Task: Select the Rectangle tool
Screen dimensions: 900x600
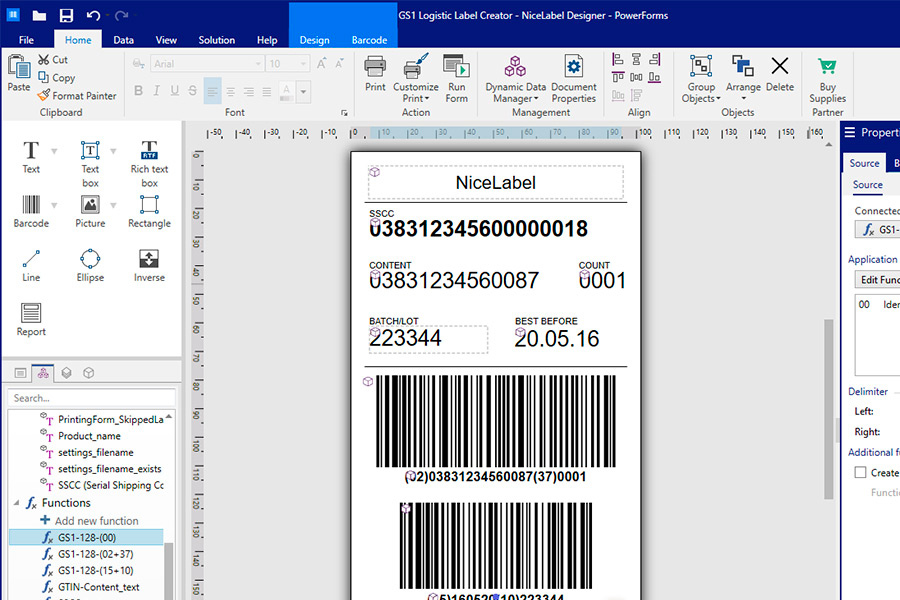Action: [x=149, y=211]
